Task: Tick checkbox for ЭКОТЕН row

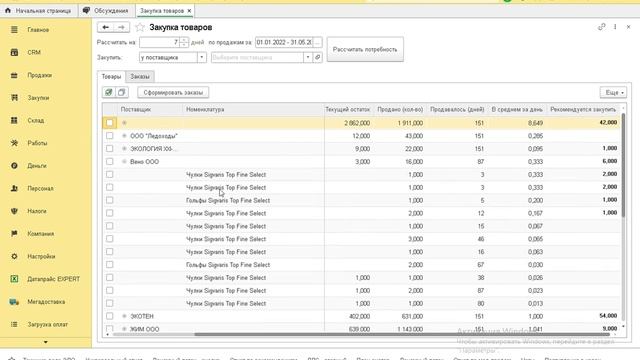Action: (109, 316)
